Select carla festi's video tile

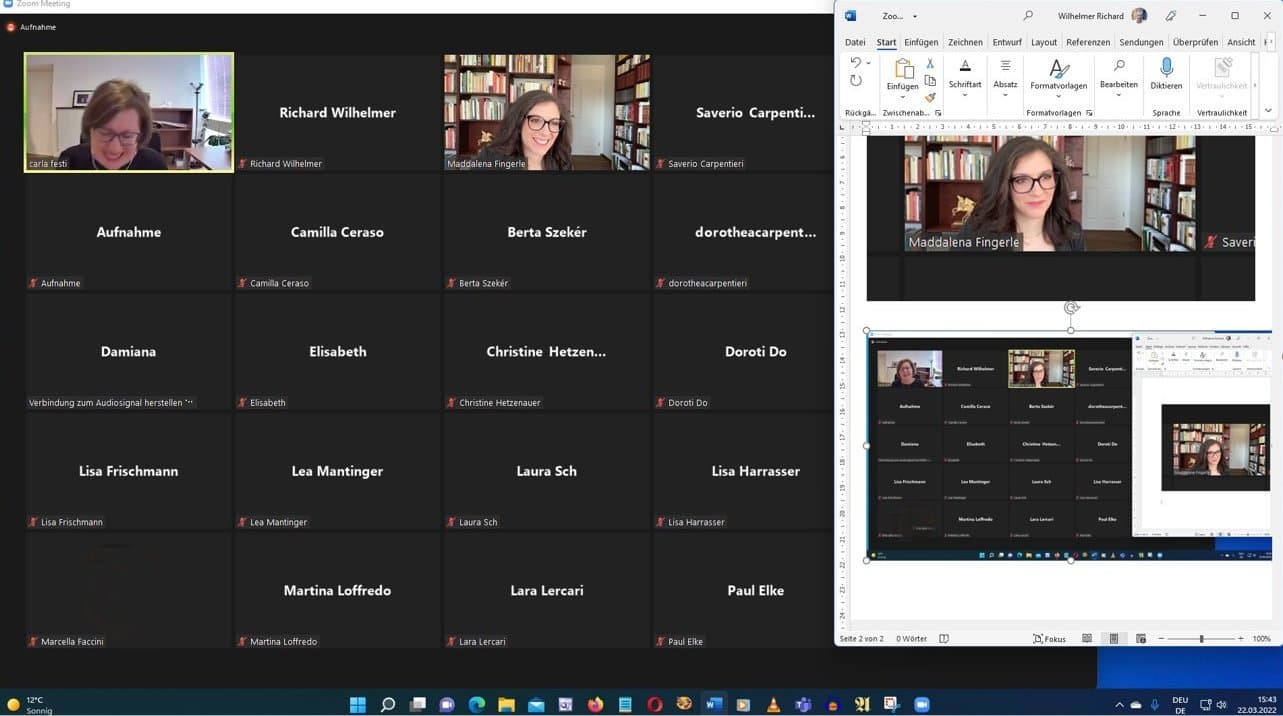[129, 112]
